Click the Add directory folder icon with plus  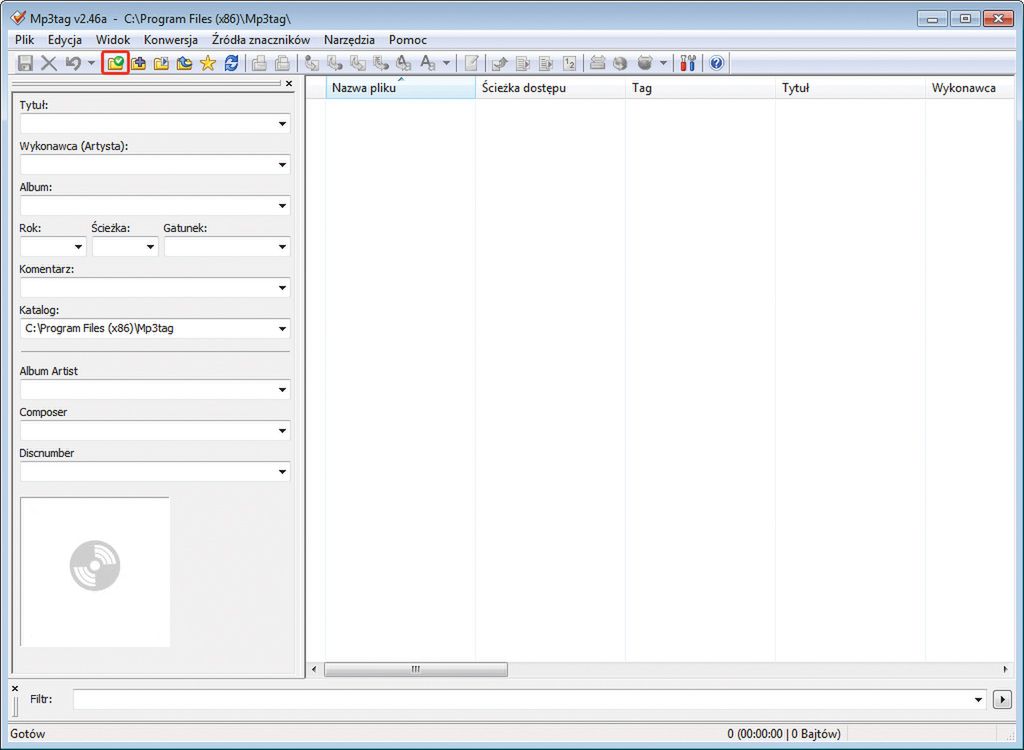coord(138,63)
